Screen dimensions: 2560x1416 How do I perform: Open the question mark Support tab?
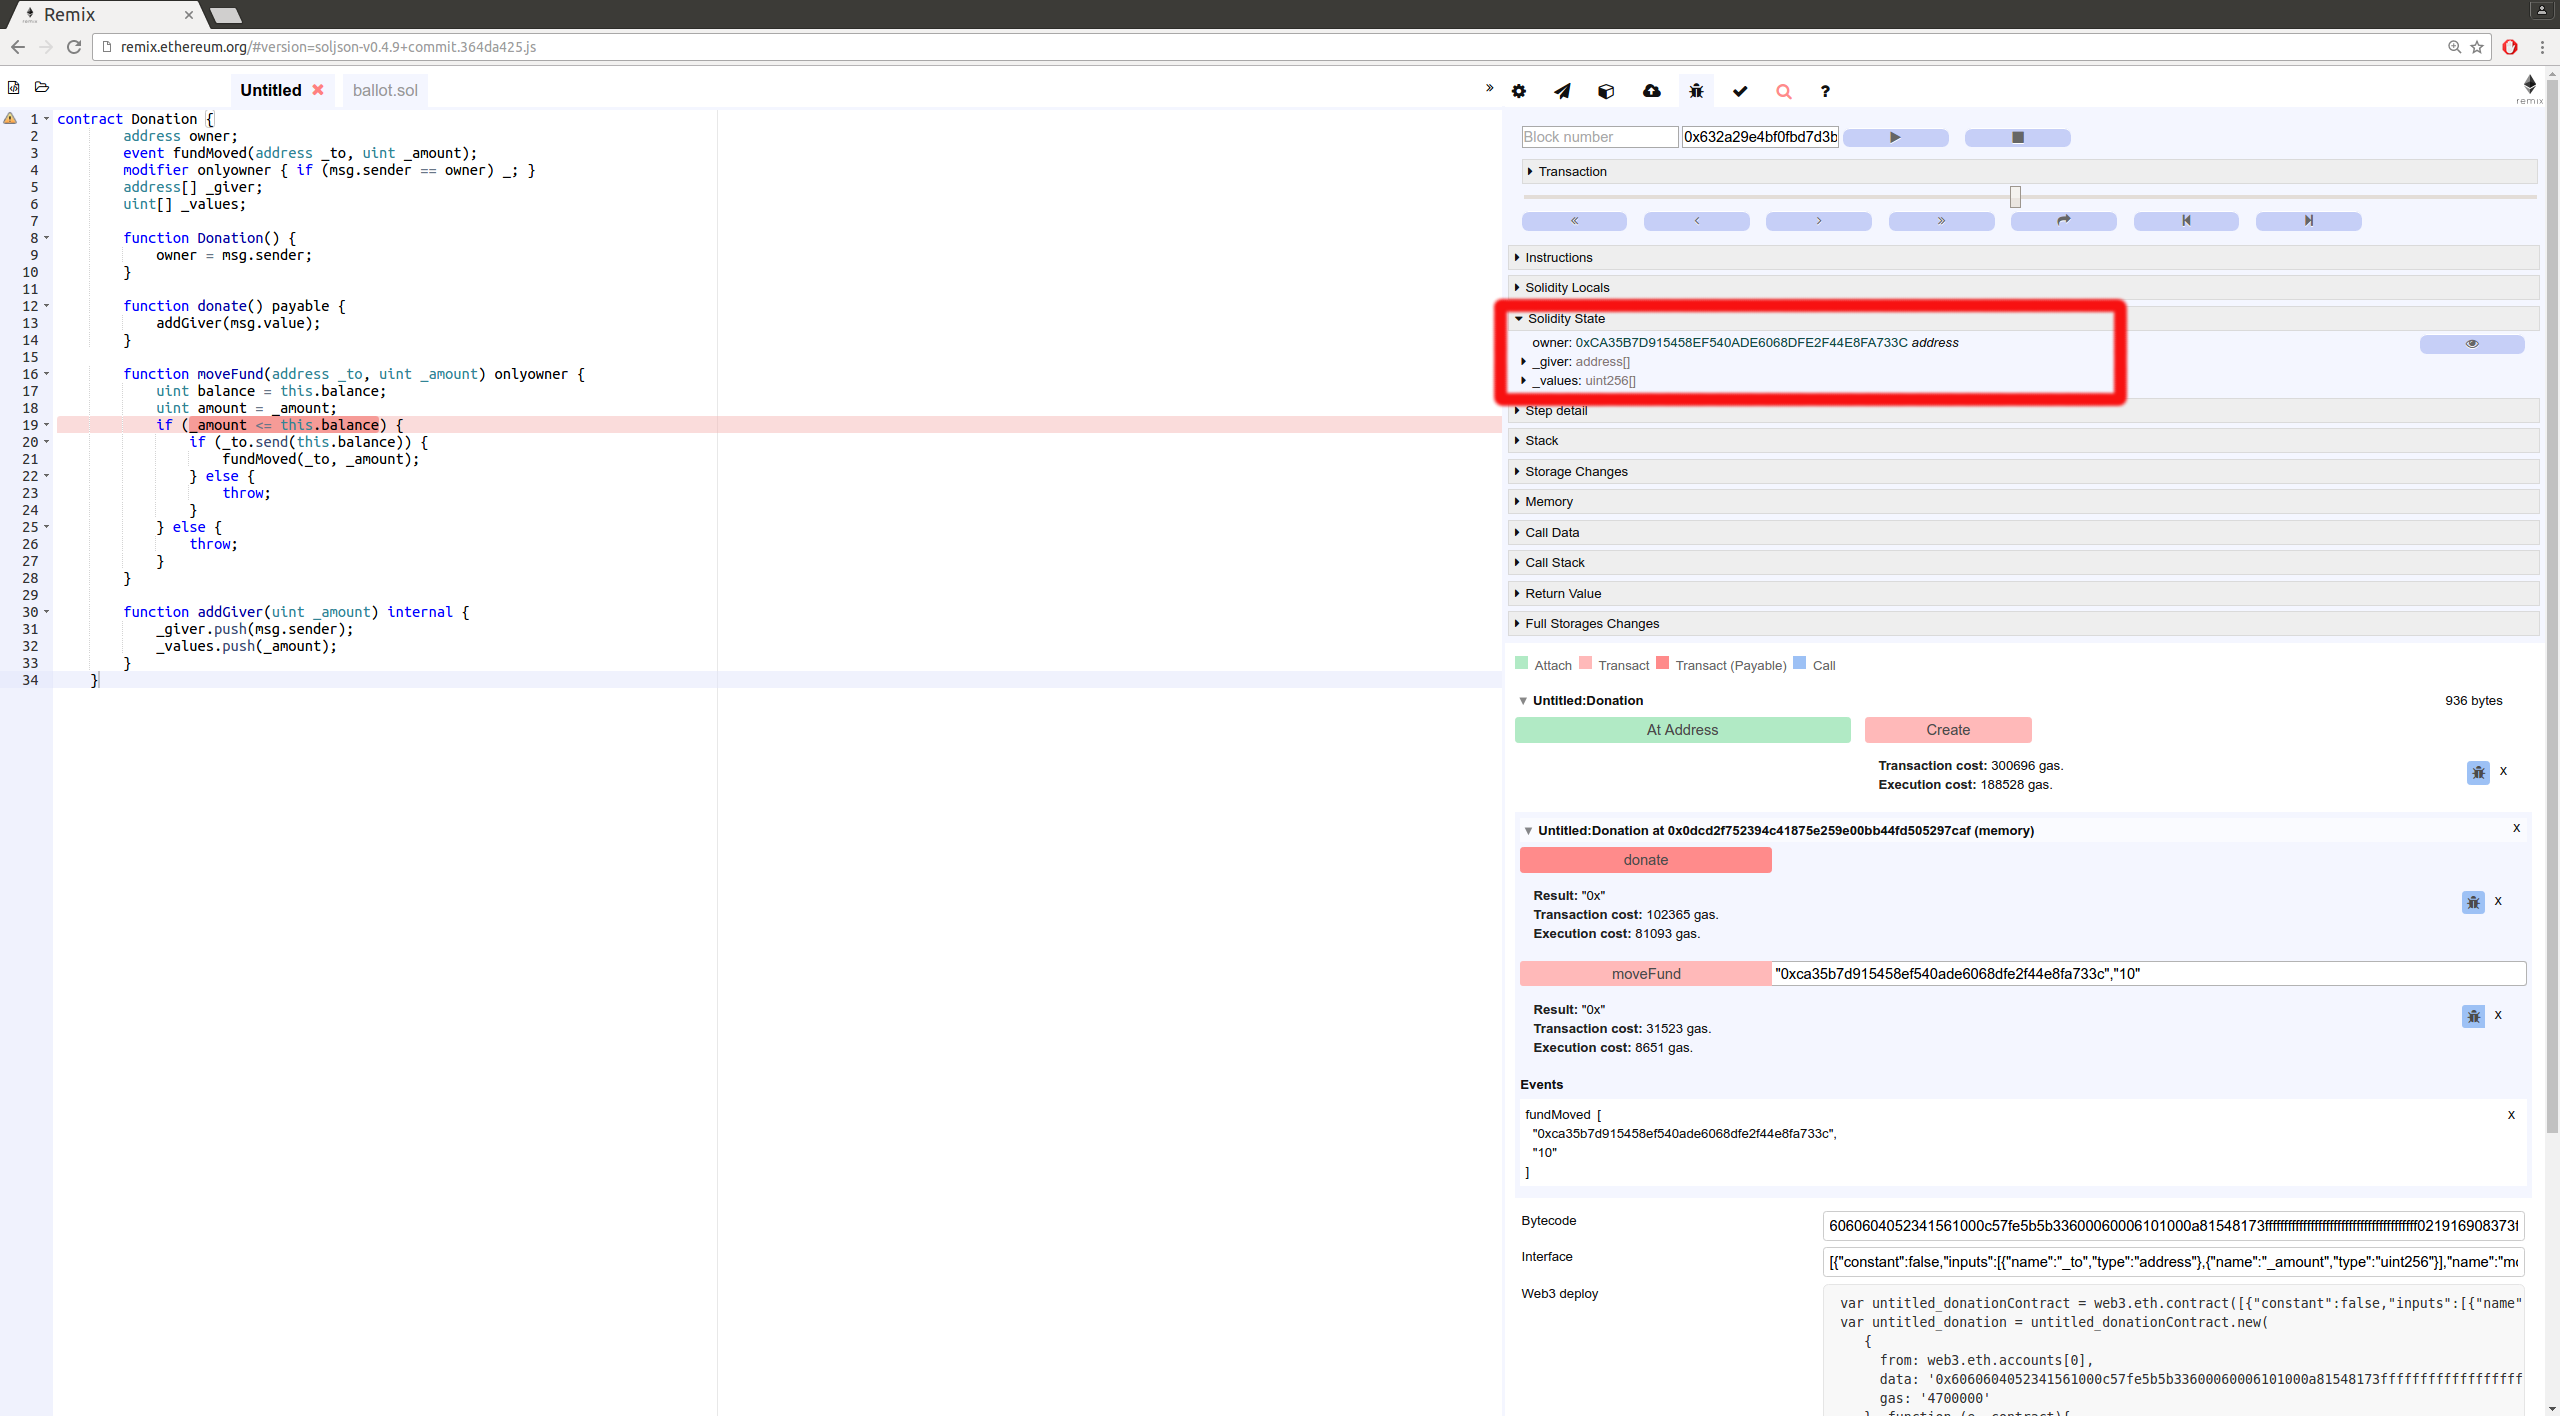[1825, 91]
